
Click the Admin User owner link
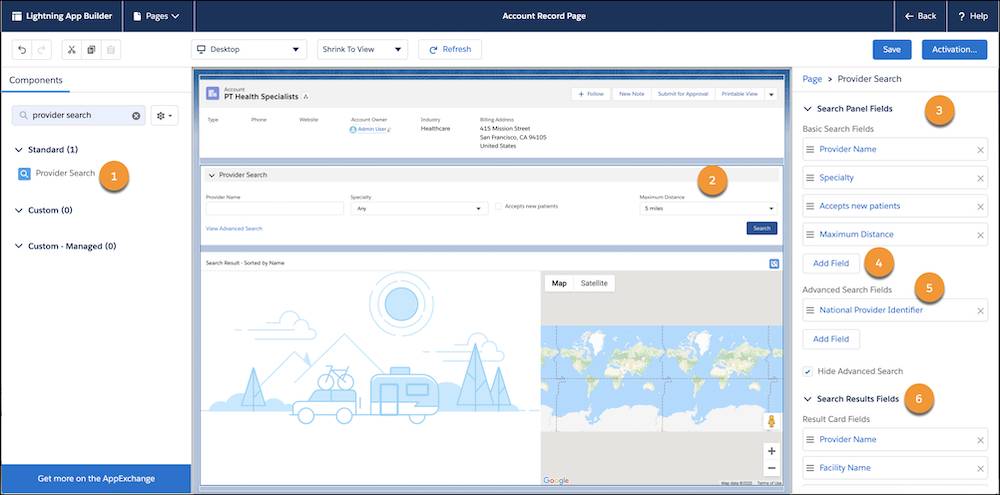tap(370, 129)
